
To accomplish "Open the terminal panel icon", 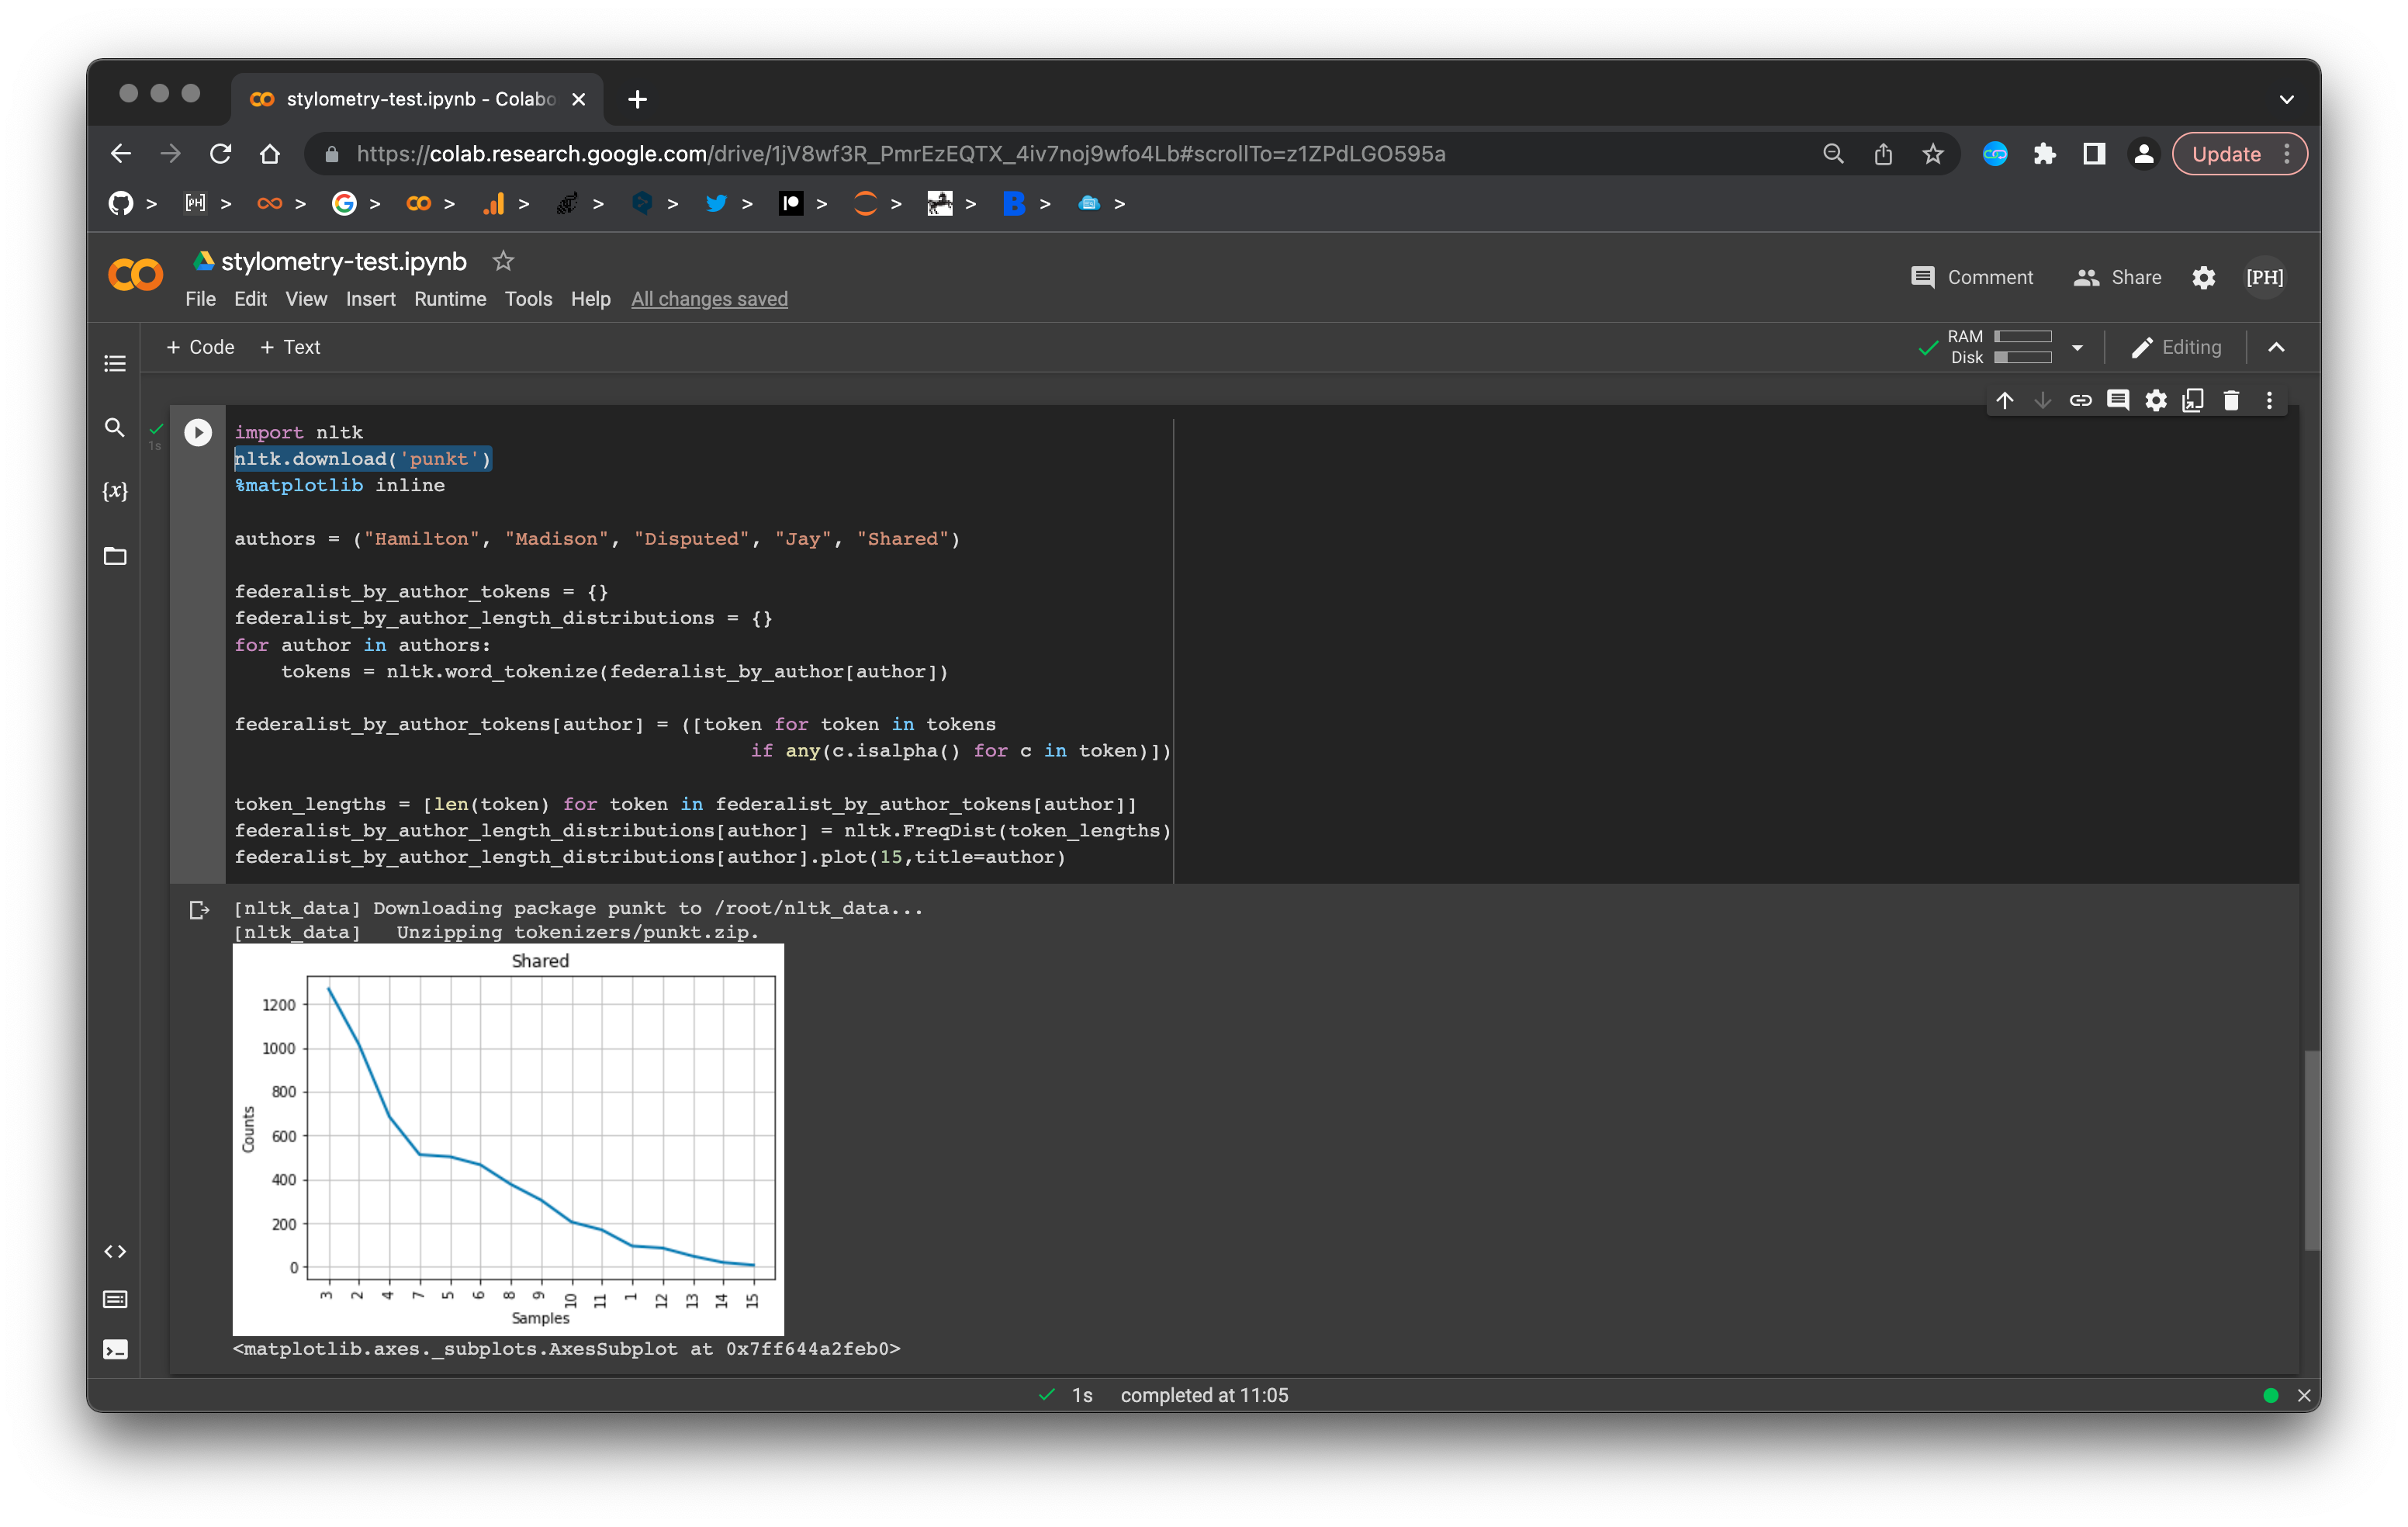I will (x=115, y=1349).
